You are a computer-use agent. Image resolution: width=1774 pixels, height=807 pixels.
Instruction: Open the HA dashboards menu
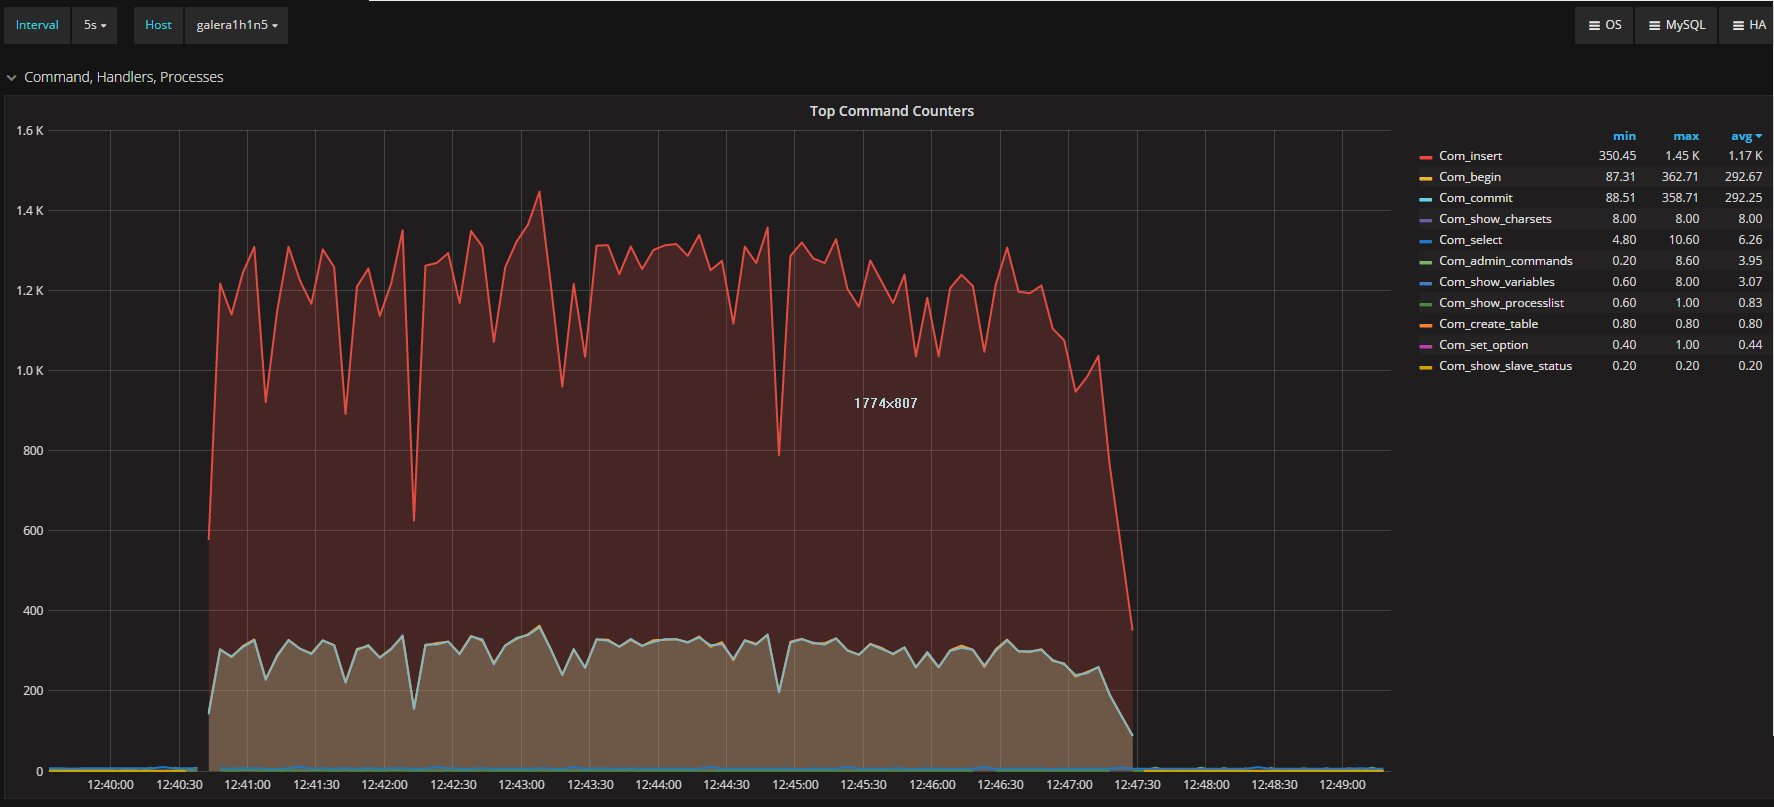pyautogui.click(x=1748, y=25)
